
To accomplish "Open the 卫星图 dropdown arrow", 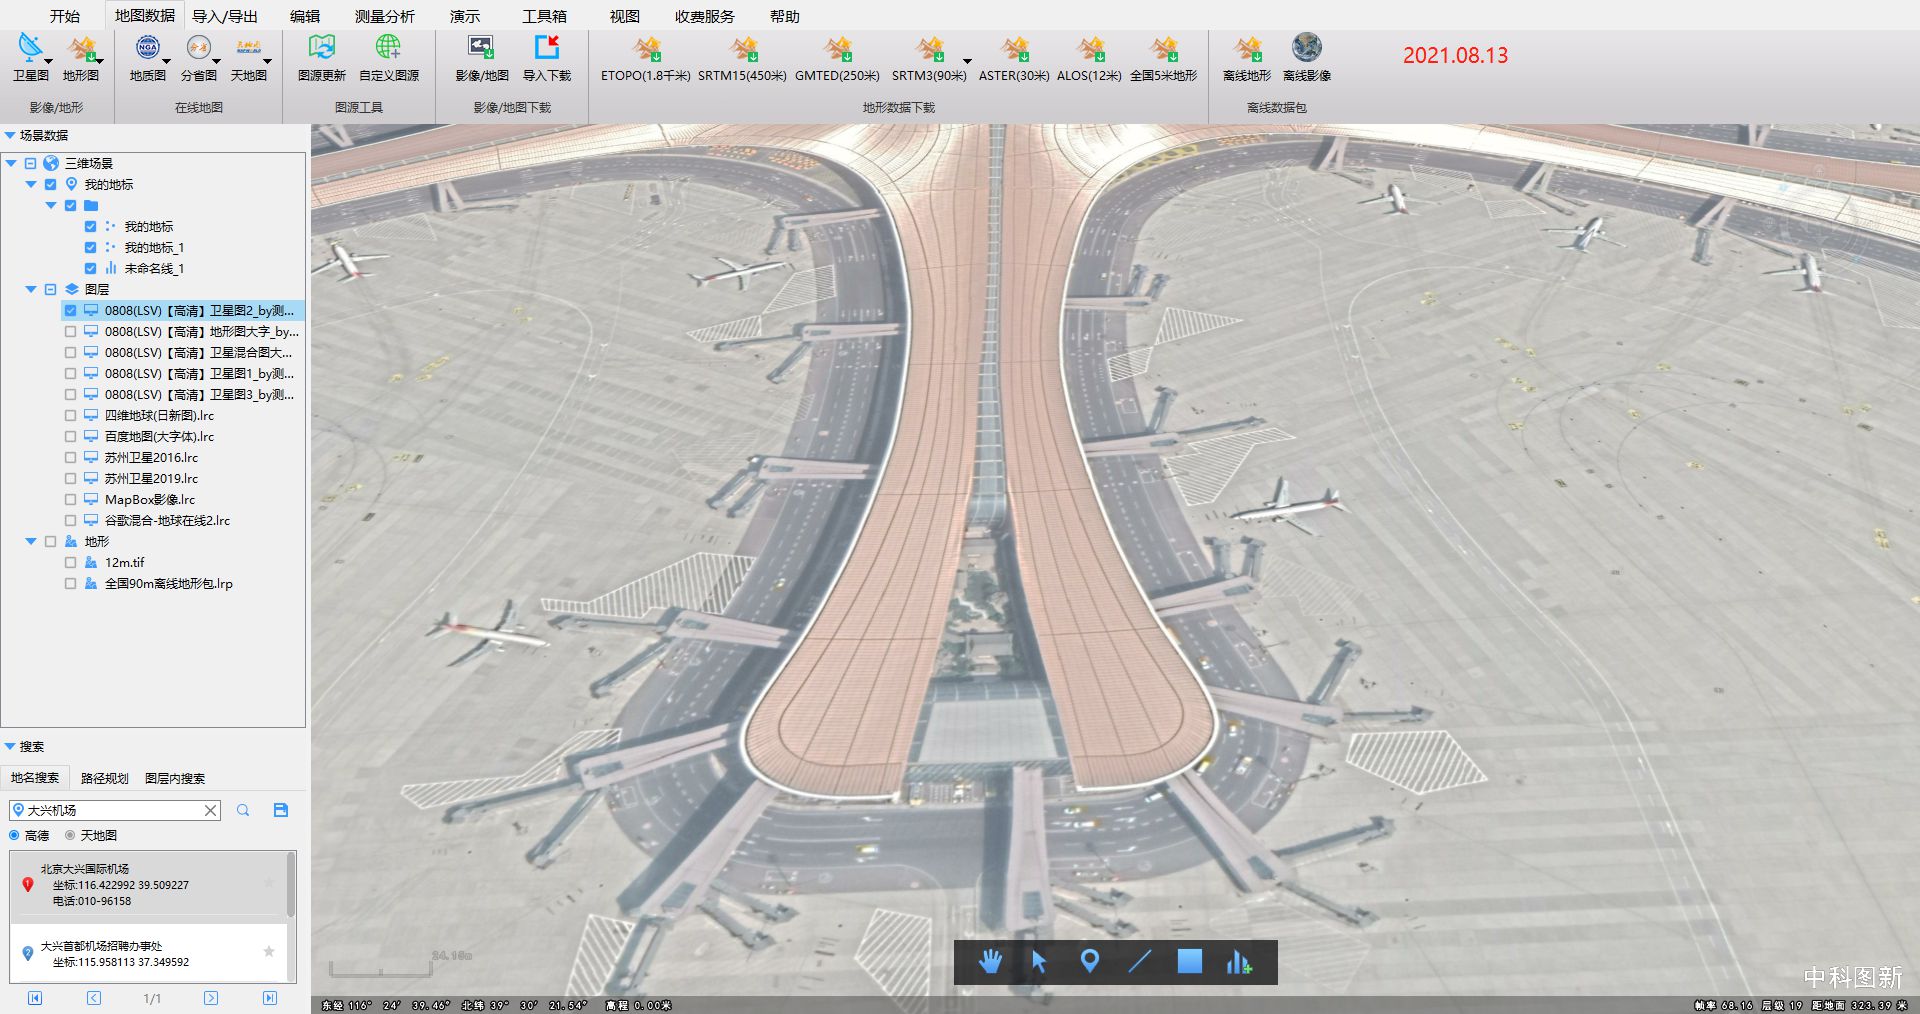I will [48, 61].
